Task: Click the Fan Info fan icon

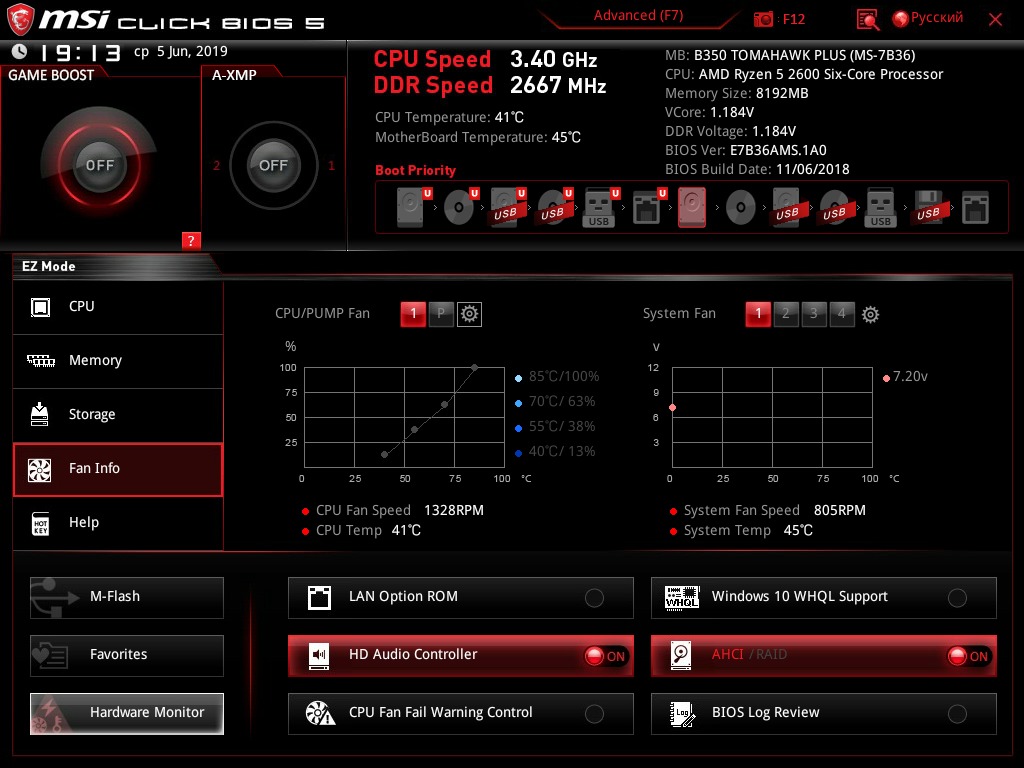Action: (x=40, y=470)
